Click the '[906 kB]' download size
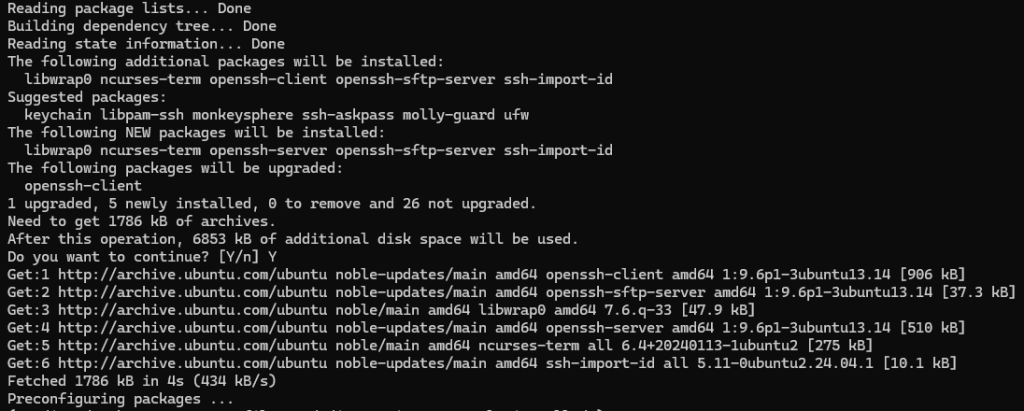This screenshot has height=411, width=1024. [x=933, y=274]
